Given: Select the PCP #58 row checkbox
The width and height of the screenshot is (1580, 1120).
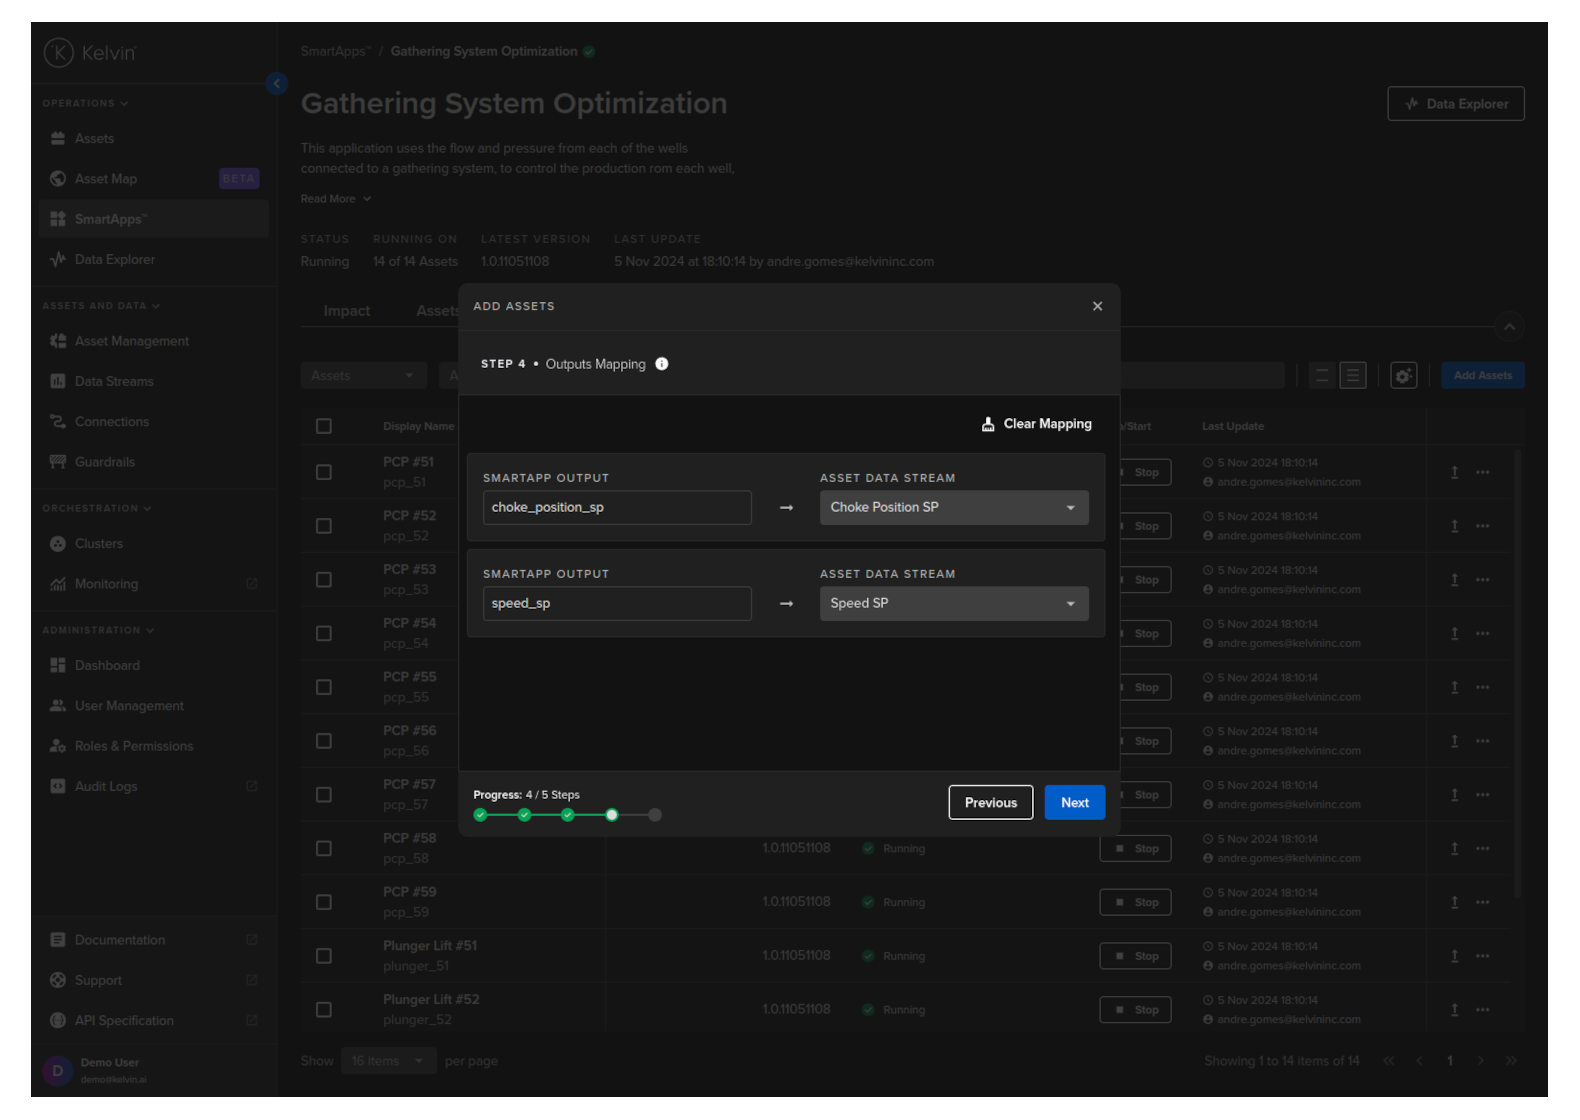Looking at the screenshot, I should (324, 849).
